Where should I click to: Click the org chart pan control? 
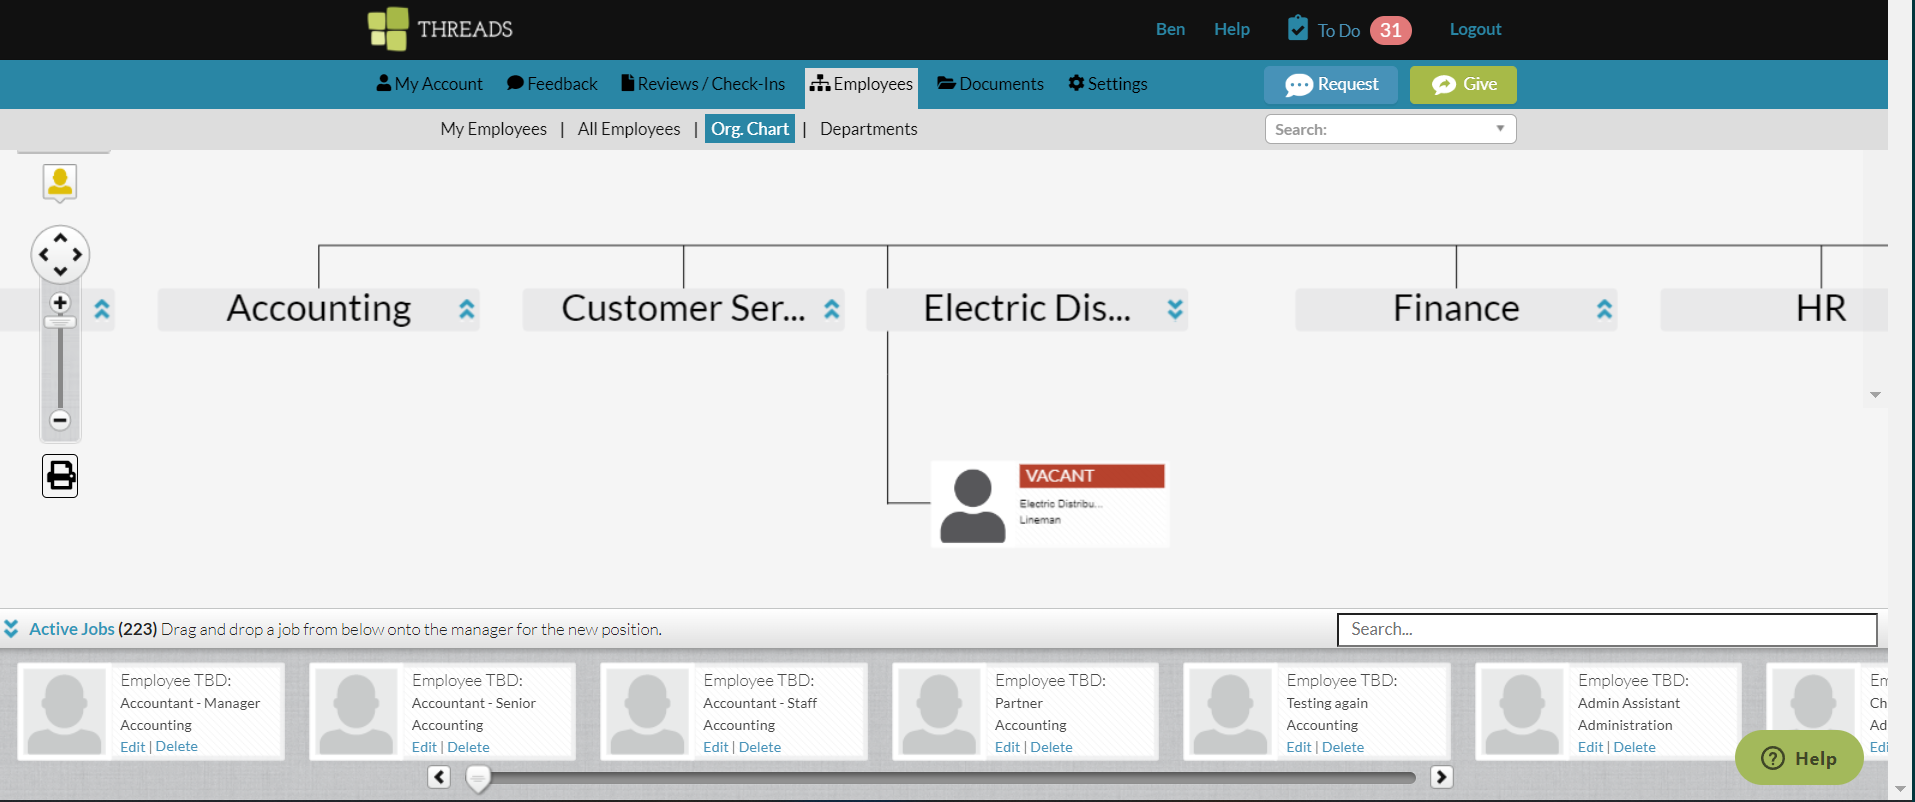coord(60,254)
